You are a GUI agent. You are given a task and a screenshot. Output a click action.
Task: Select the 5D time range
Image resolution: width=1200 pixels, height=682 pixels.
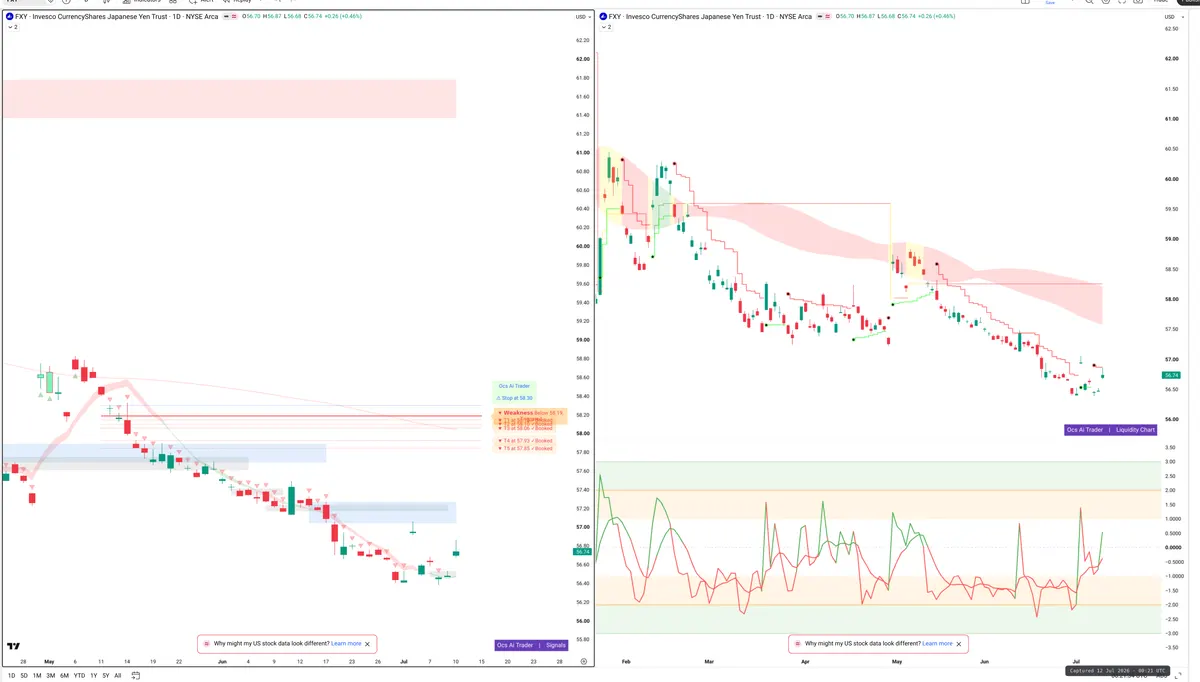pyautogui.click(x=24, y=675)
